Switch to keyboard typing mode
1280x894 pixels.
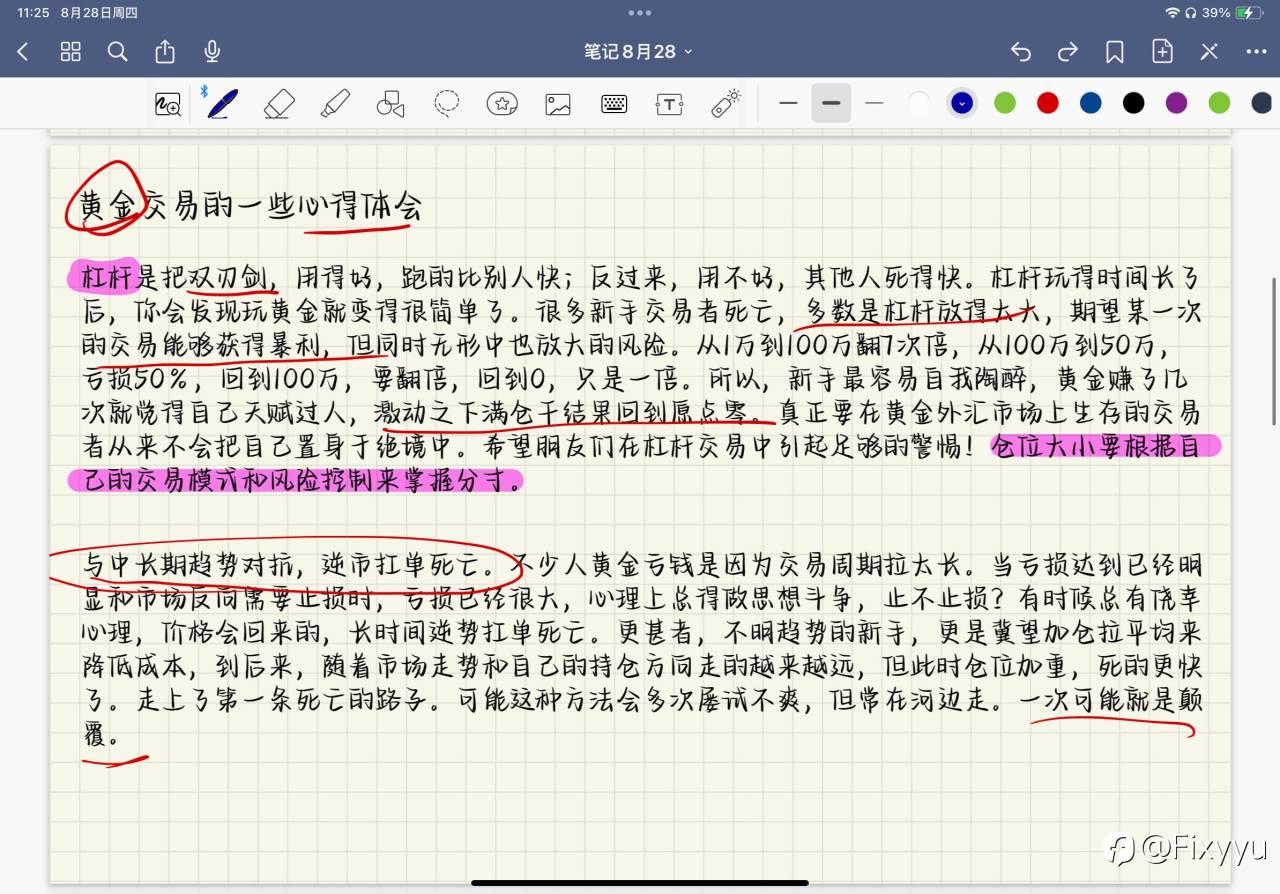pos(614,103)
